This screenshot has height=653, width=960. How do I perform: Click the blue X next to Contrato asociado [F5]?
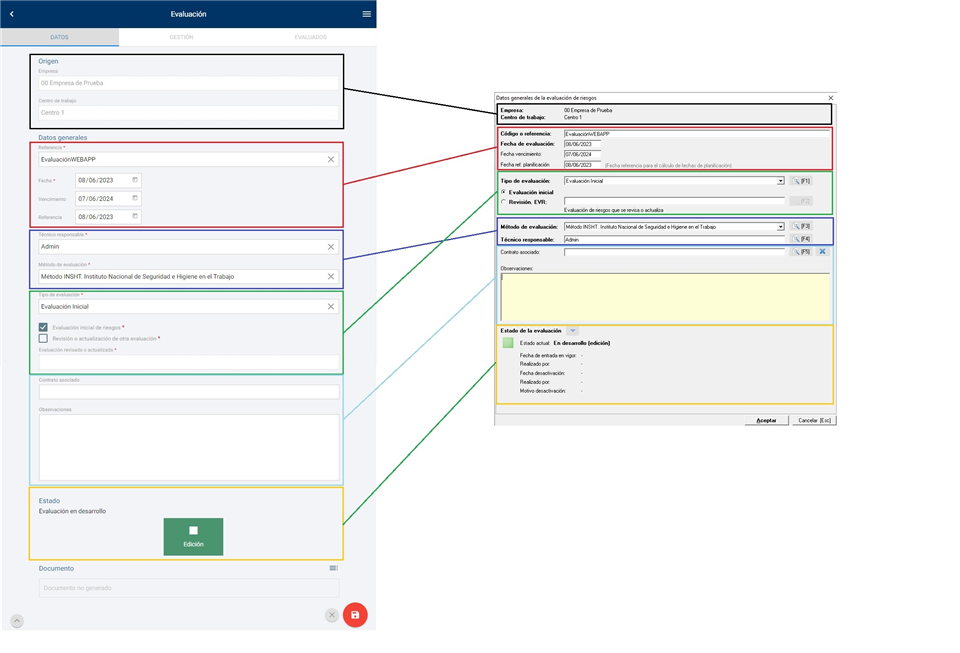click(822, 252)
